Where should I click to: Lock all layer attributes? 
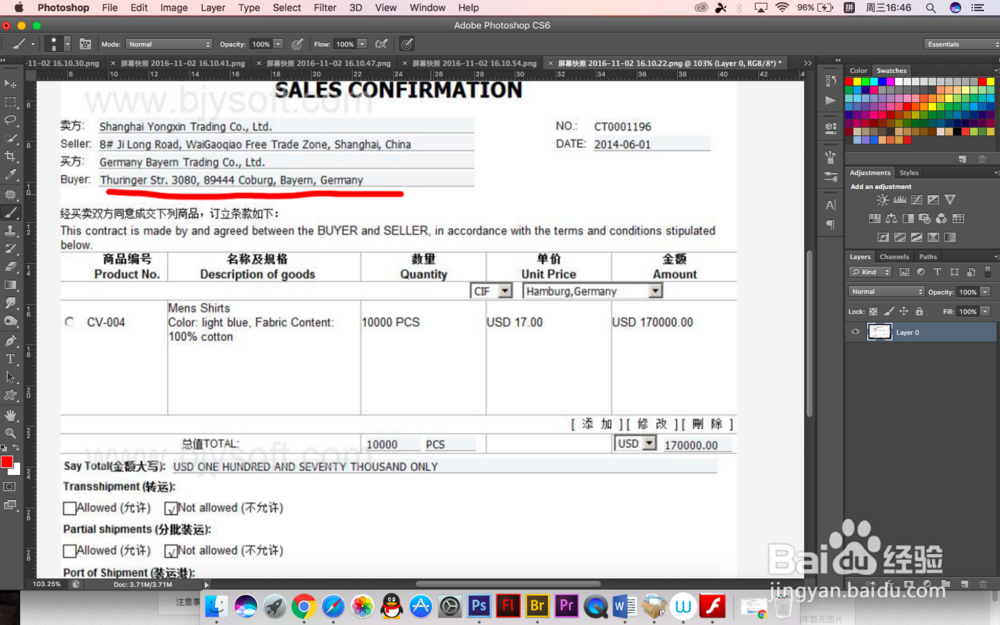tap(919, 311)
